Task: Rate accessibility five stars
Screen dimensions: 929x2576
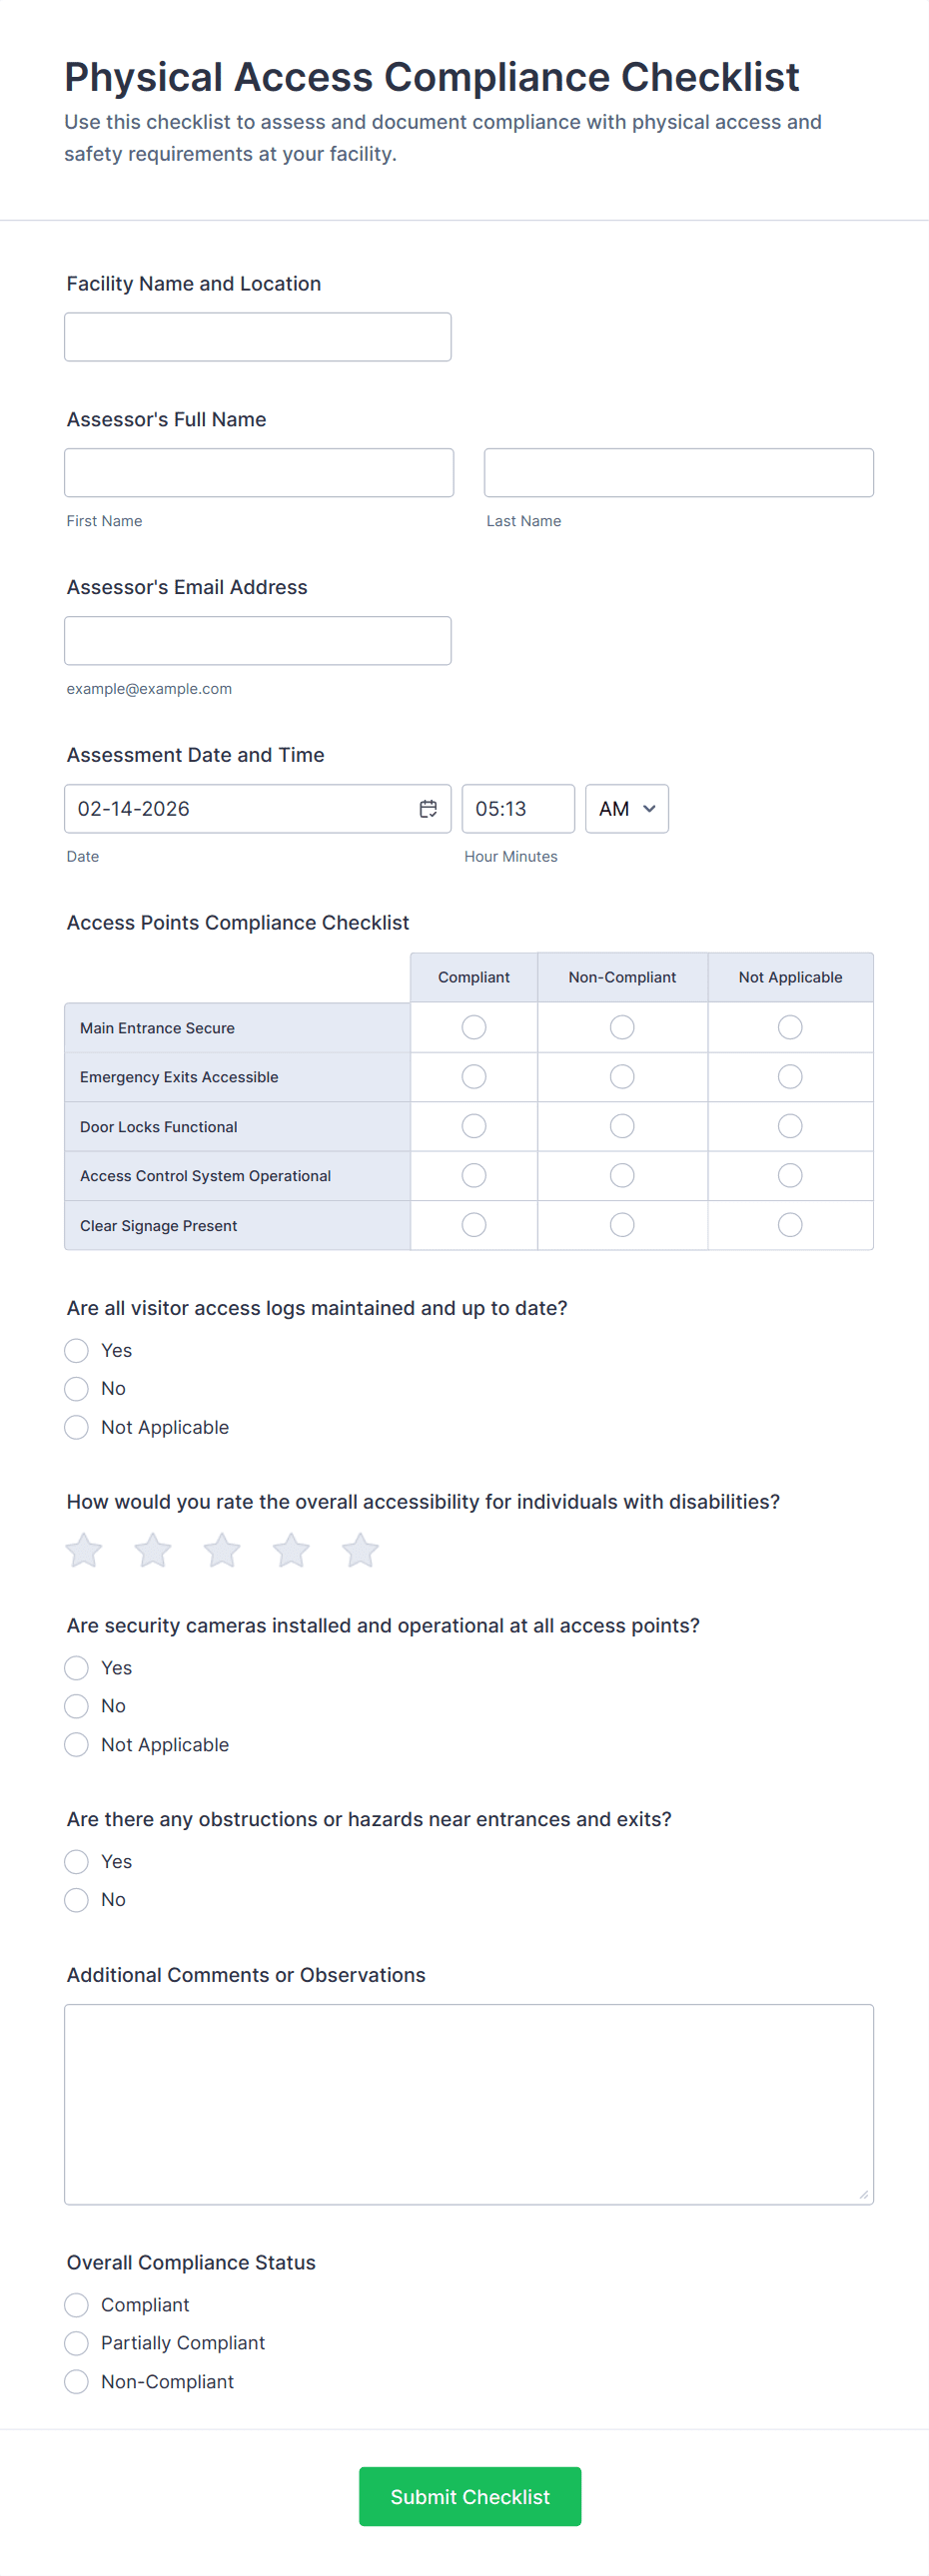Action: coord(360,1551)
